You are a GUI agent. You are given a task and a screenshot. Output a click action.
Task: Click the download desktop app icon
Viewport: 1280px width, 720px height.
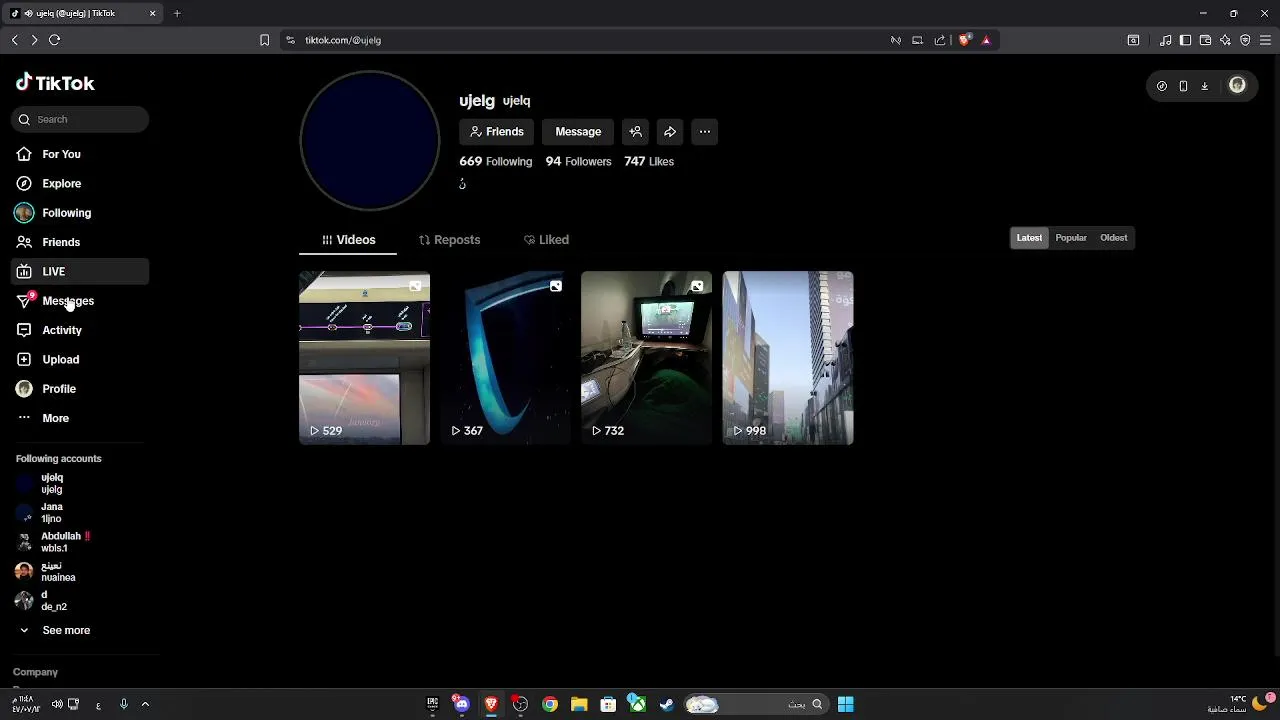[1204, 86]
